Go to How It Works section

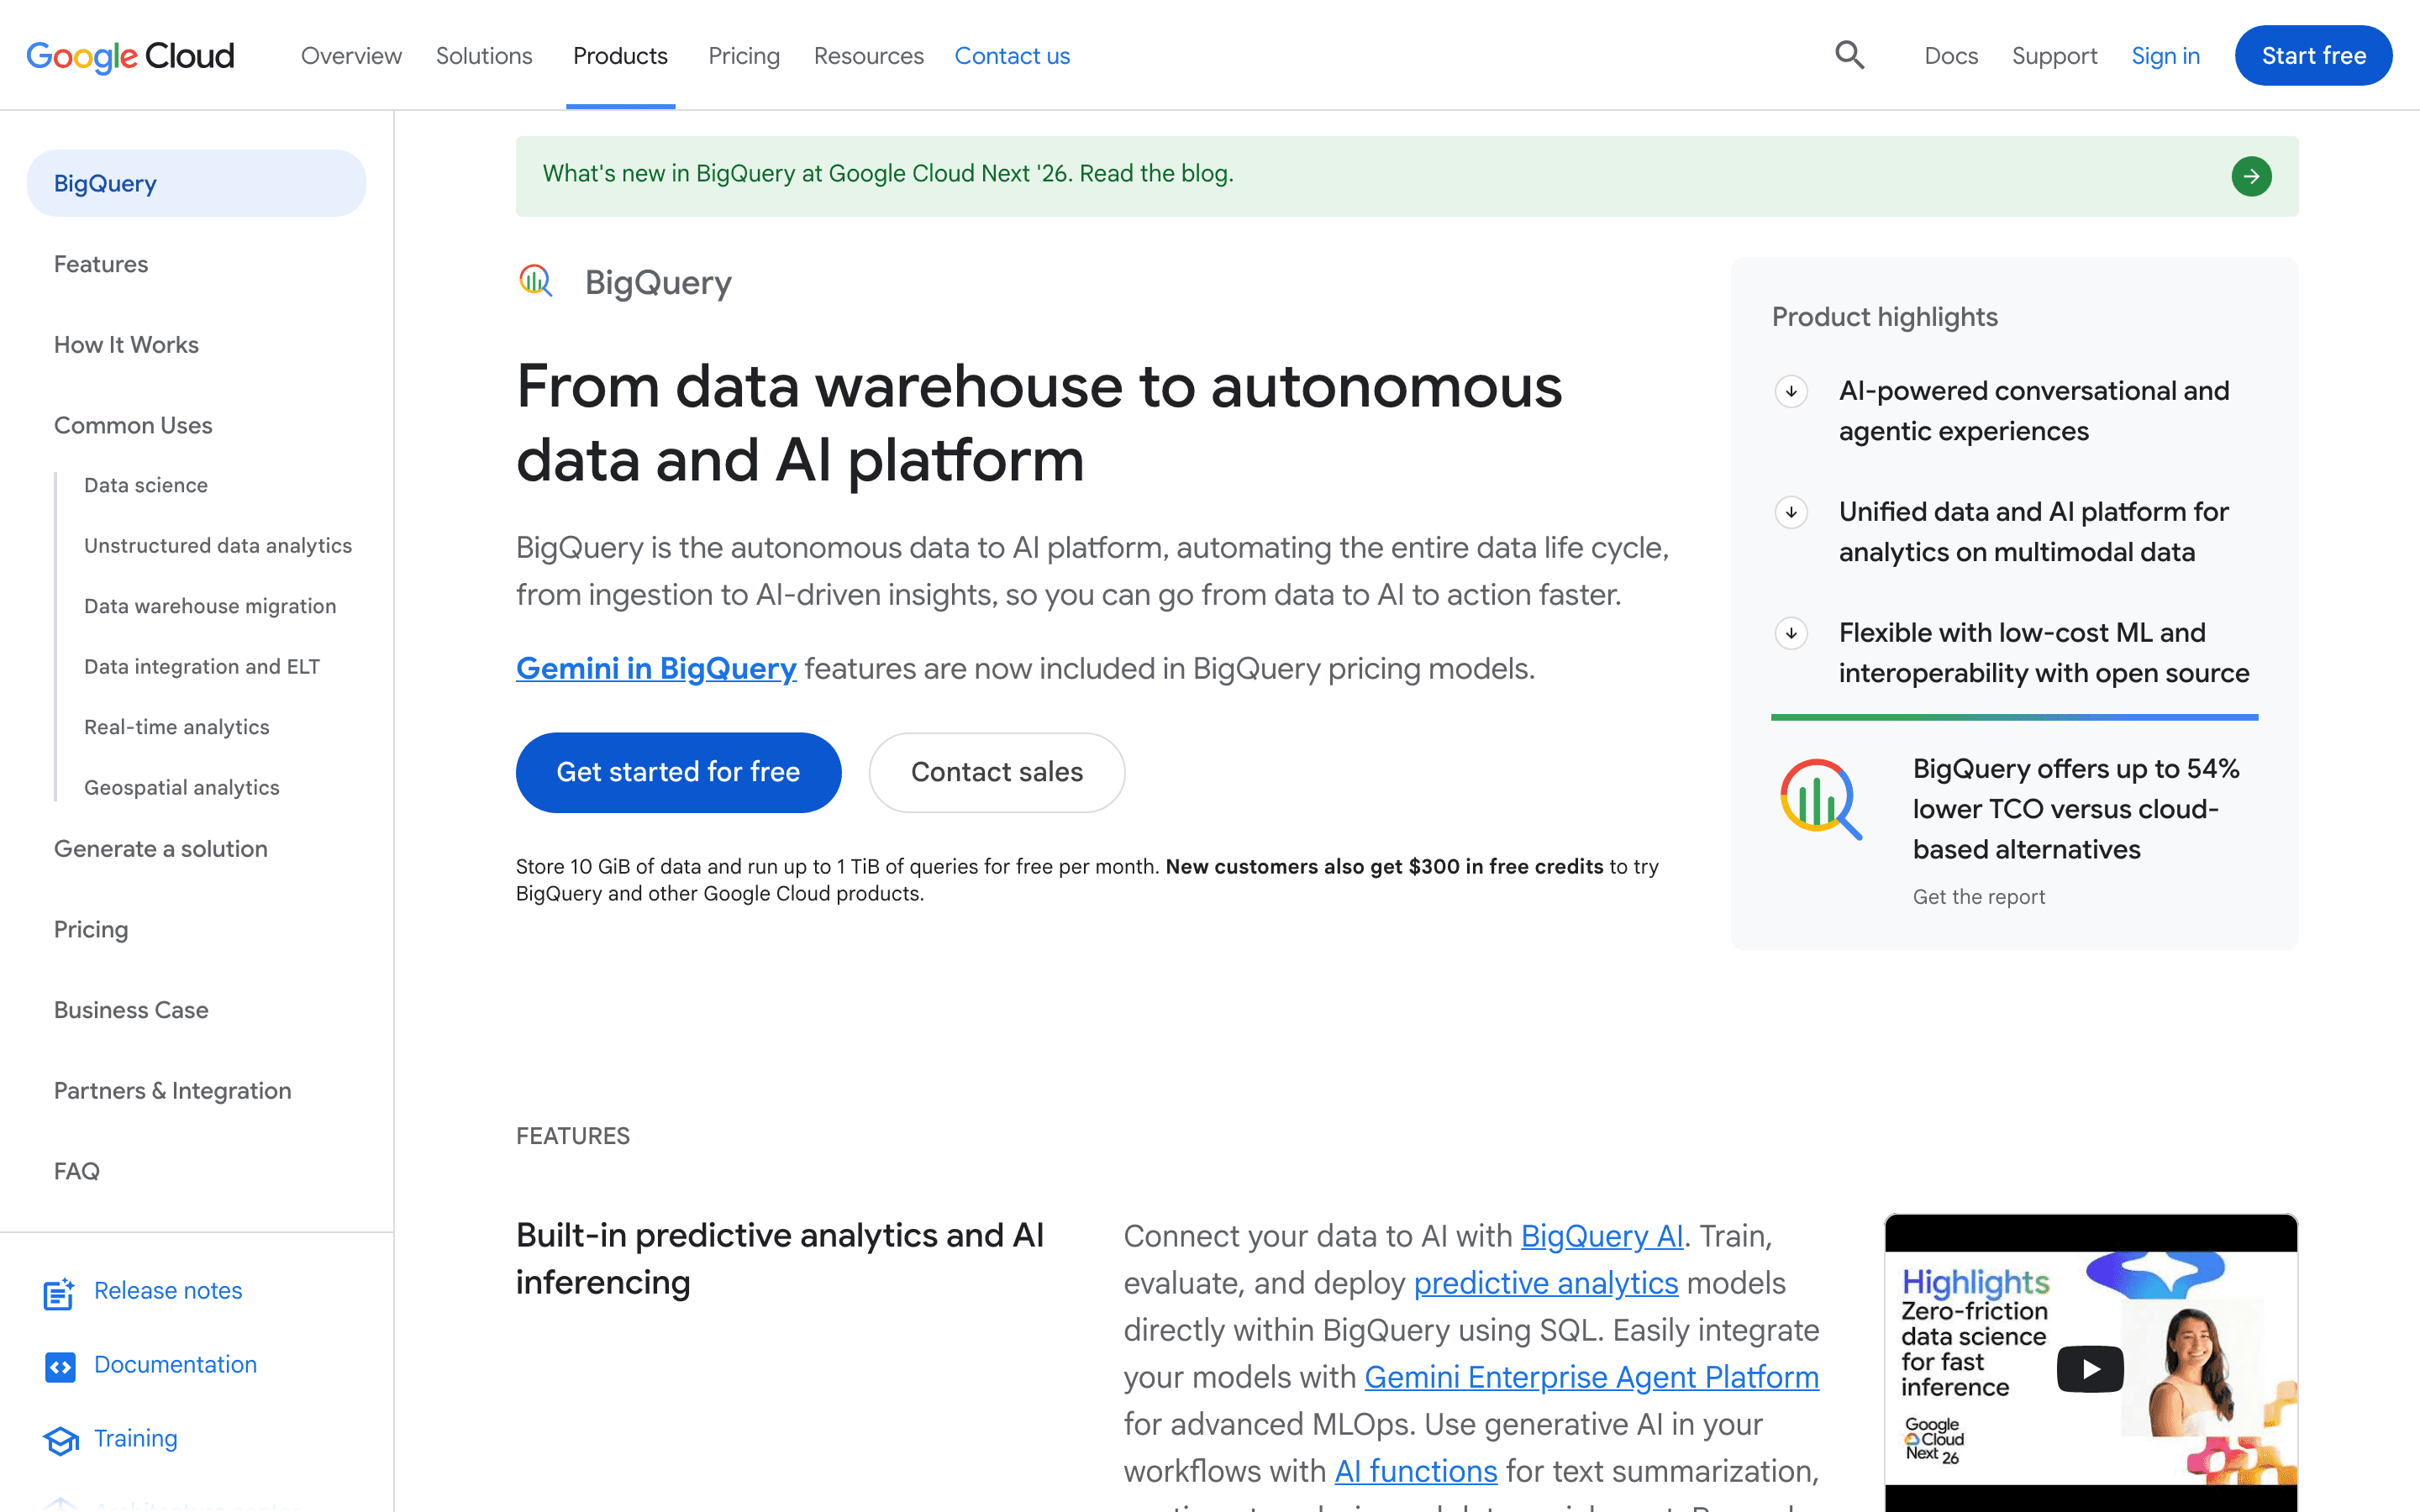(x=126, y=345)
